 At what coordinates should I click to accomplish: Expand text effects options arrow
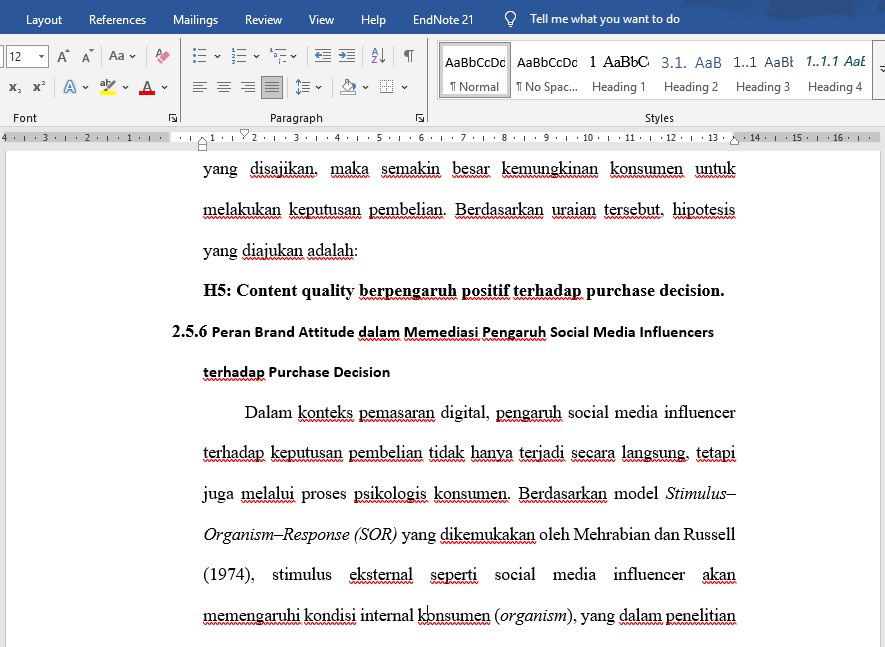coord(85,88)
